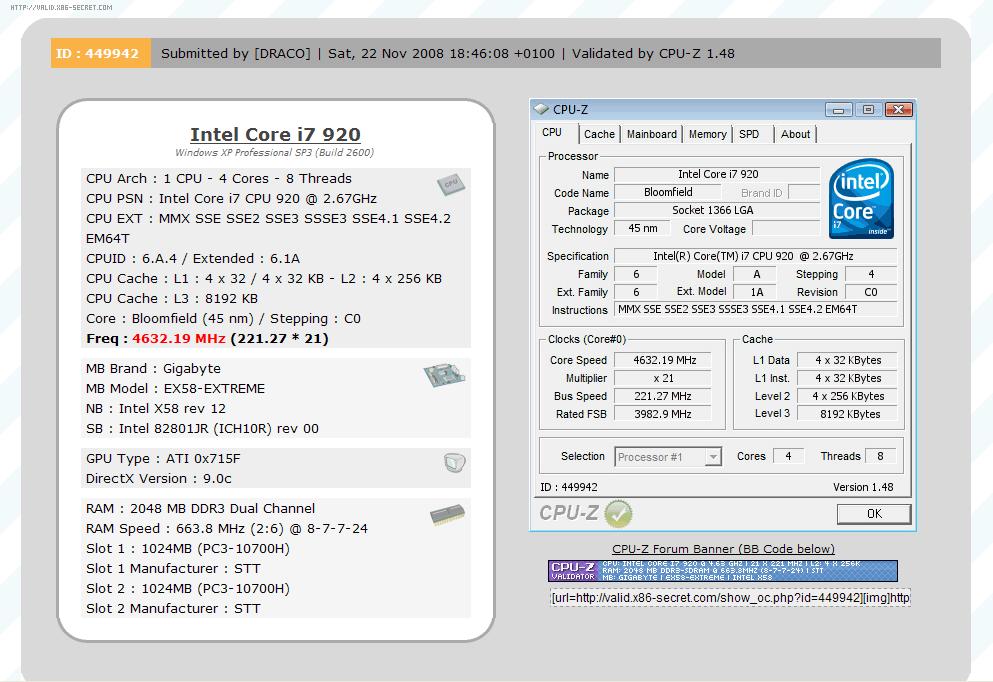The width and height of the screenshot is (993, 682).
Task: Click the CPUID : 6.A.4 line
Action: (x=193, y=258)
